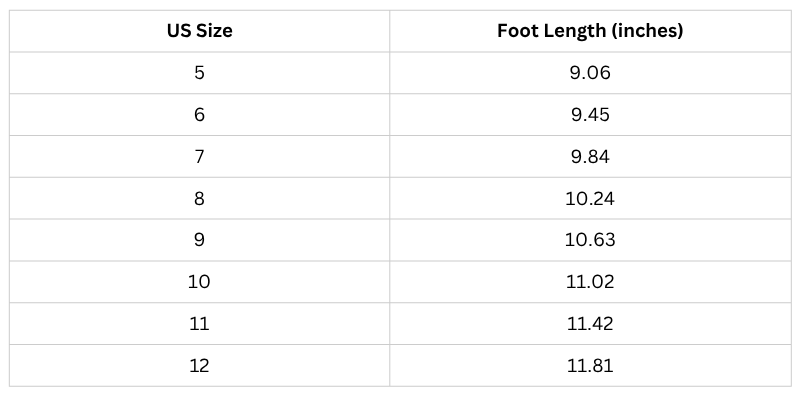This screenshot has height=400, width=800.
Task: Click the 9.45 foot length value
Action: coord(590,115)
